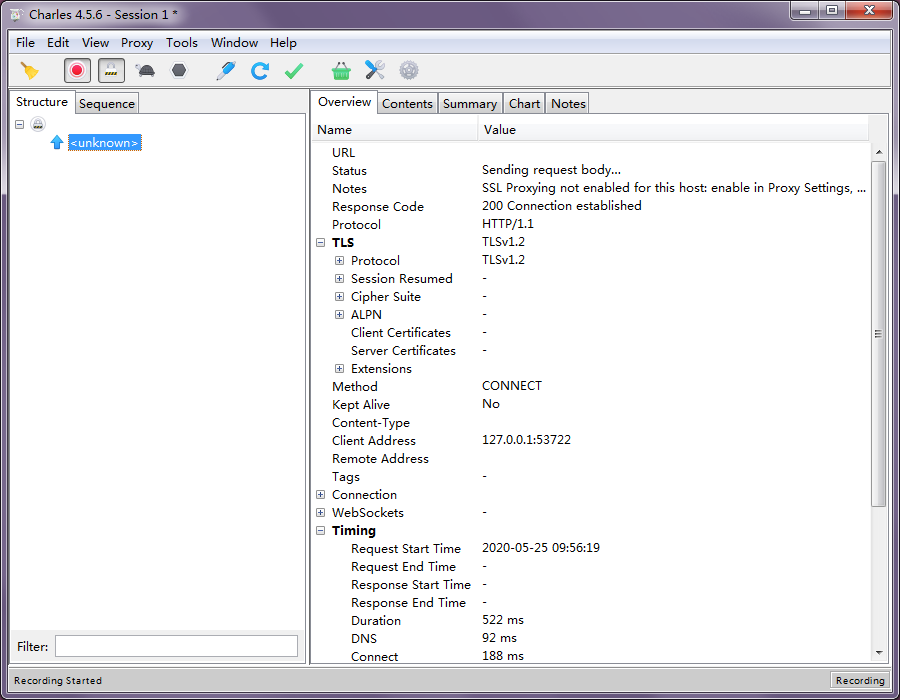The height and width of the screenshot is (700, 900).
Task: Open settings via the wrench and screwdriver icon
Action: [x=374, y=70]
